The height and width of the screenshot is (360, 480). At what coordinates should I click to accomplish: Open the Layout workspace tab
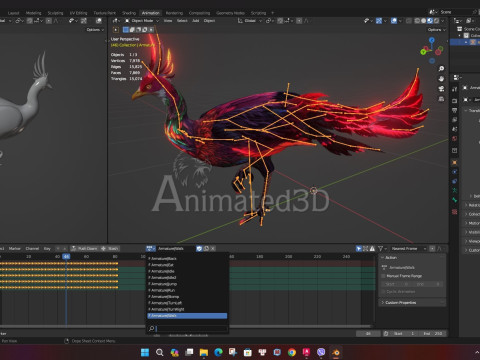13,13
